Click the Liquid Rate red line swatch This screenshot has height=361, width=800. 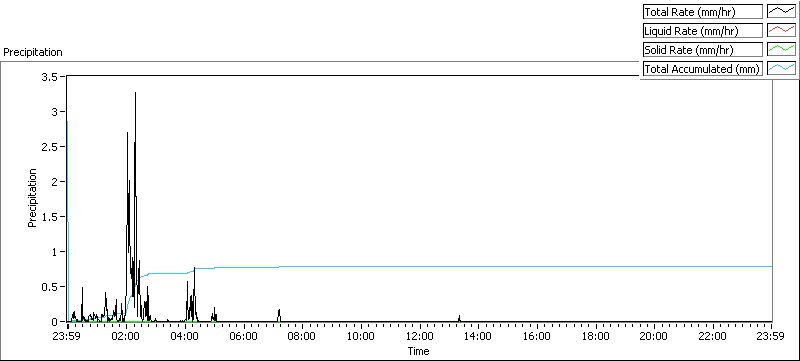(x=781, y=31)
